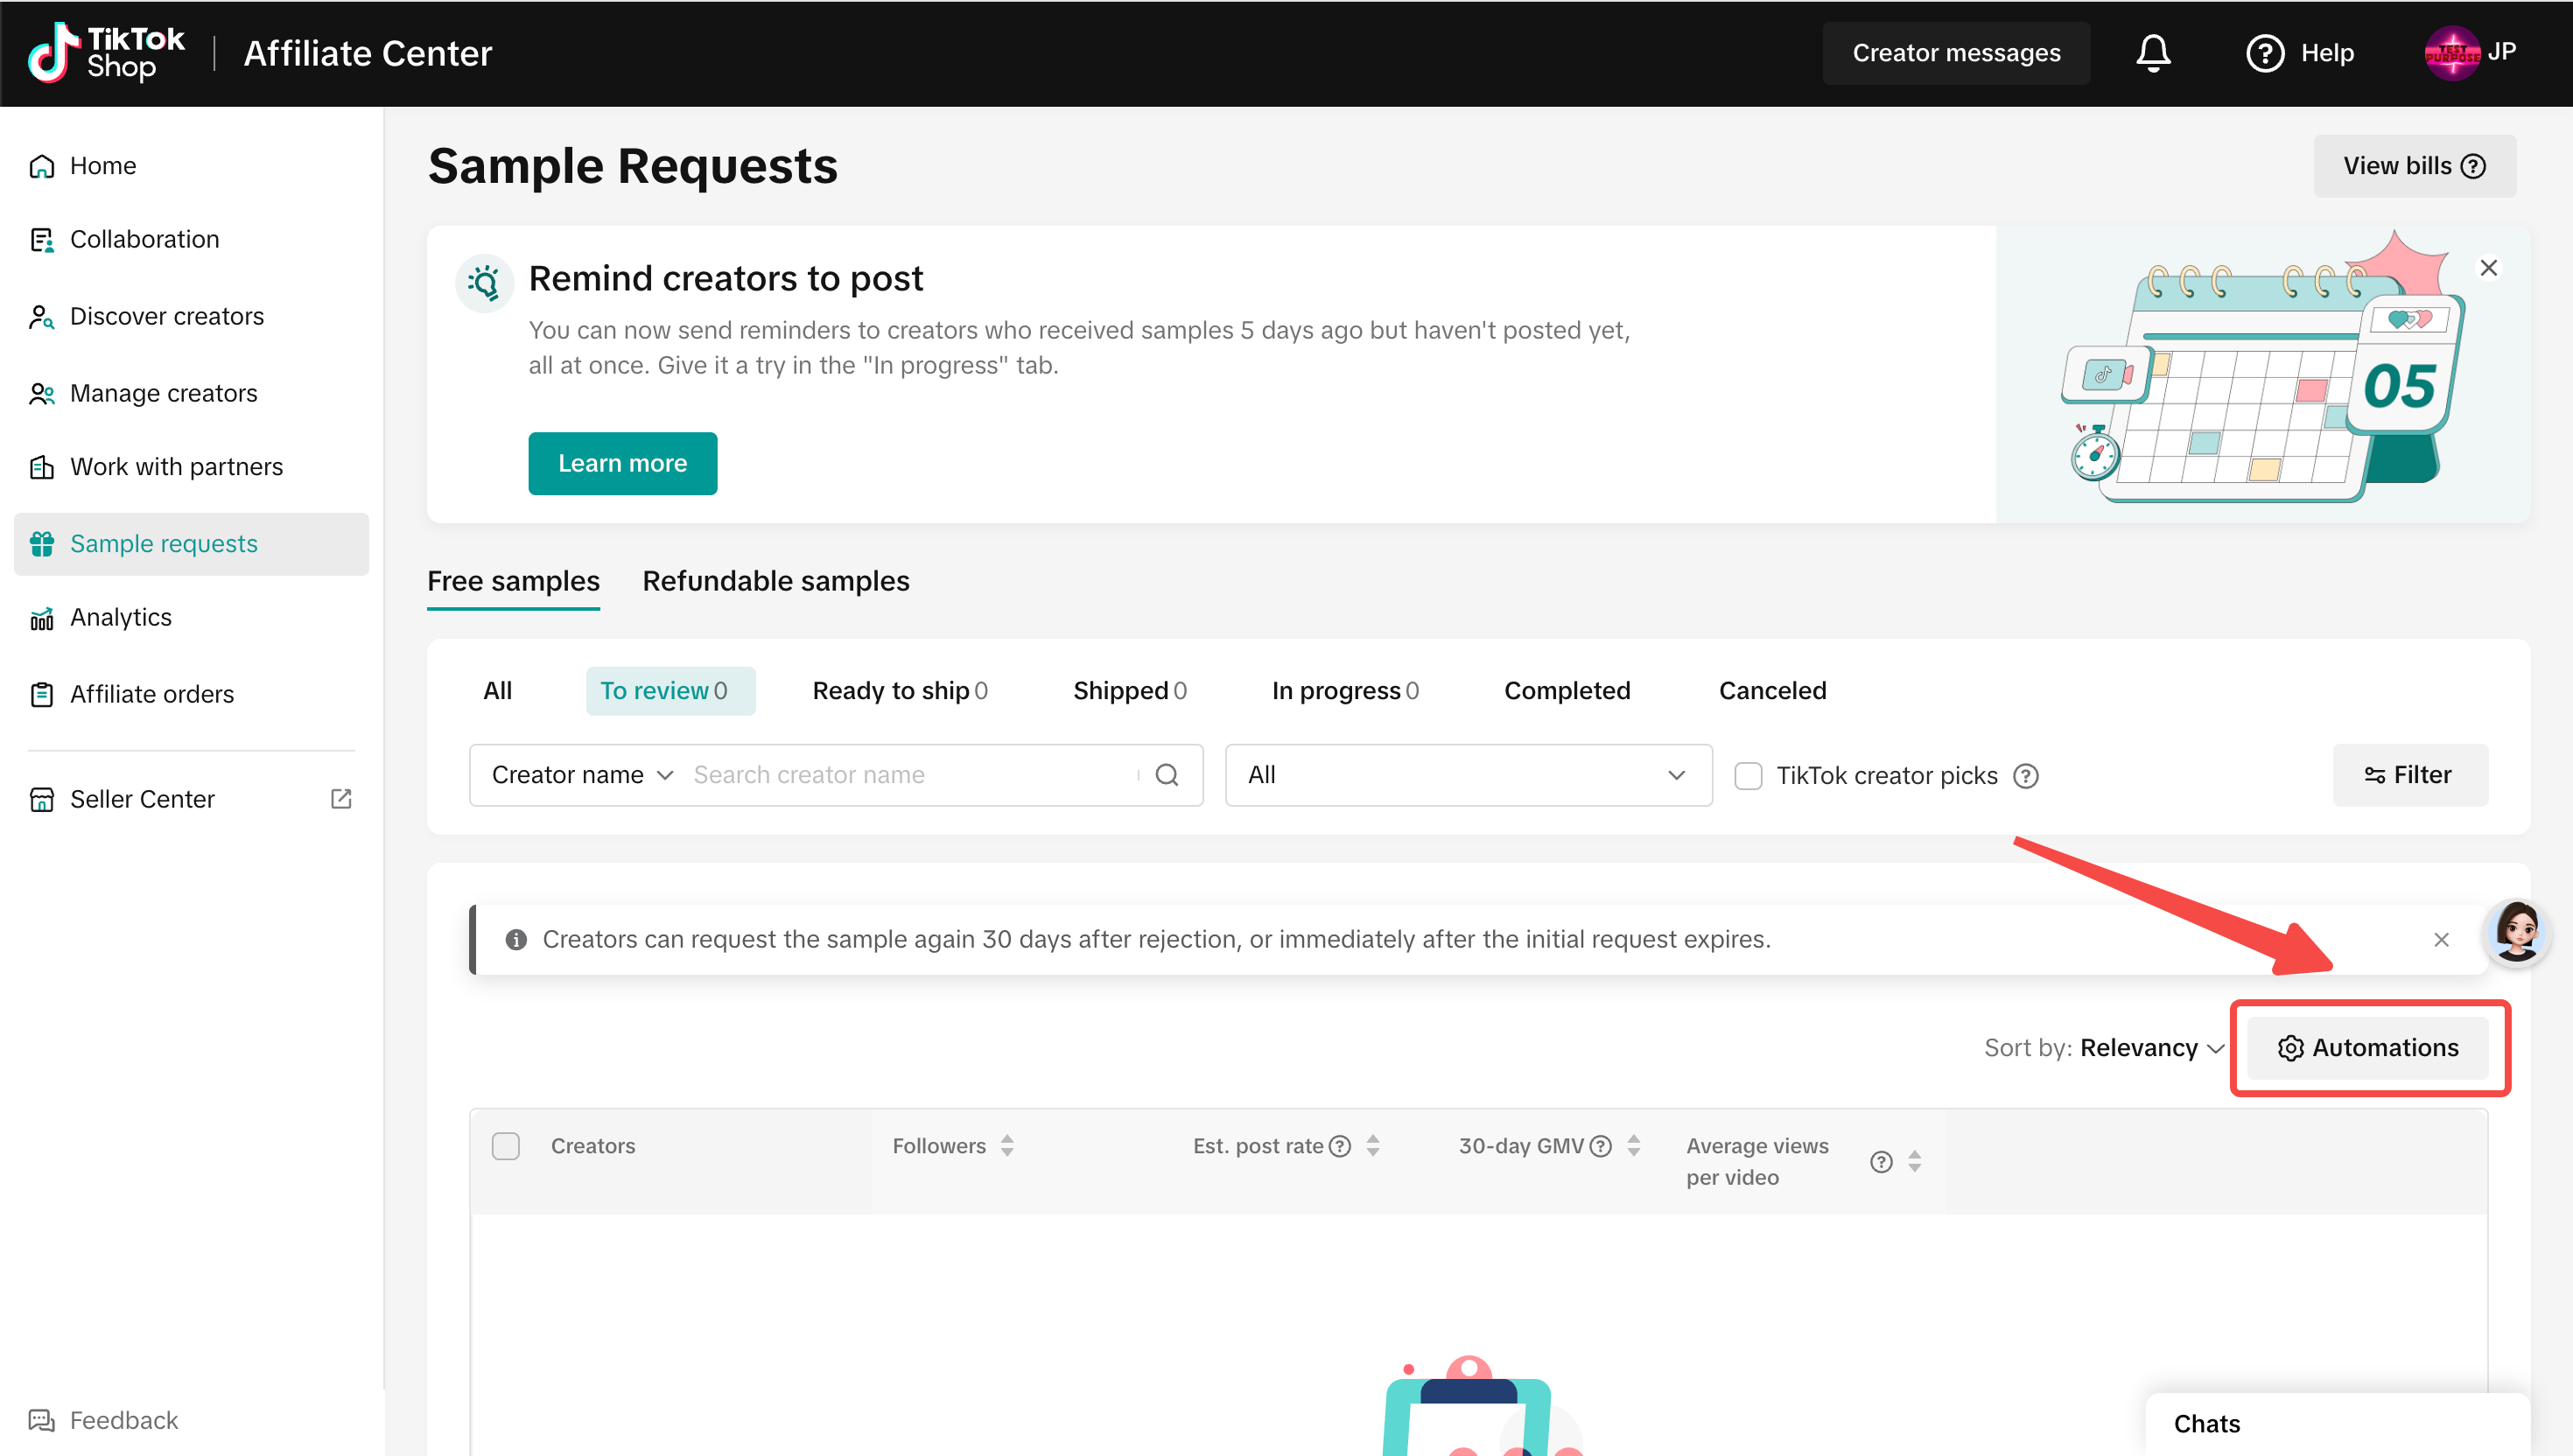This screenshot has width=2573, height=1456.
Task: Open the assistant avatar chat bubble
Action: [2517, 932]
